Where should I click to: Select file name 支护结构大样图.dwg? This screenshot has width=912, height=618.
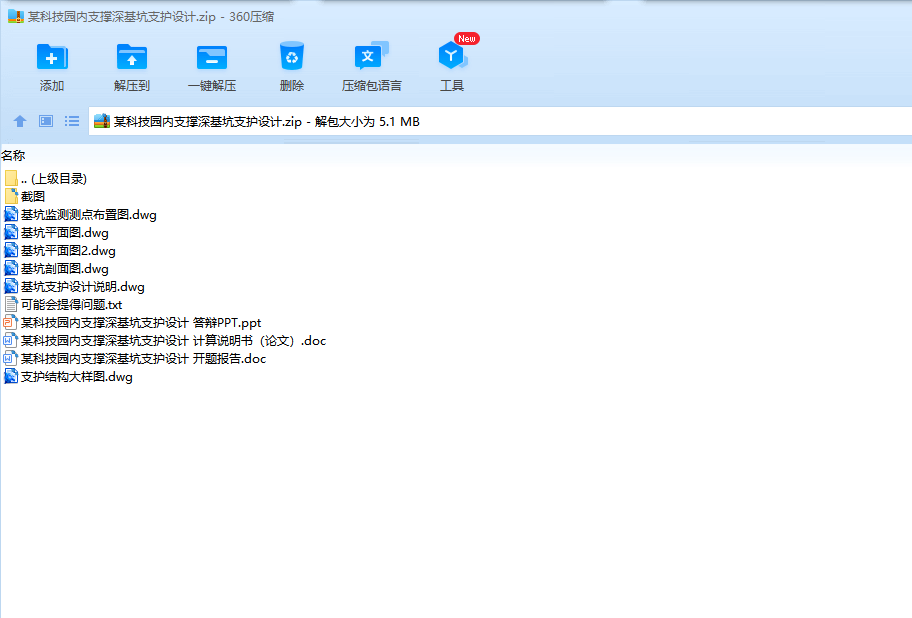pyautogui.click(x=77, y=377)
